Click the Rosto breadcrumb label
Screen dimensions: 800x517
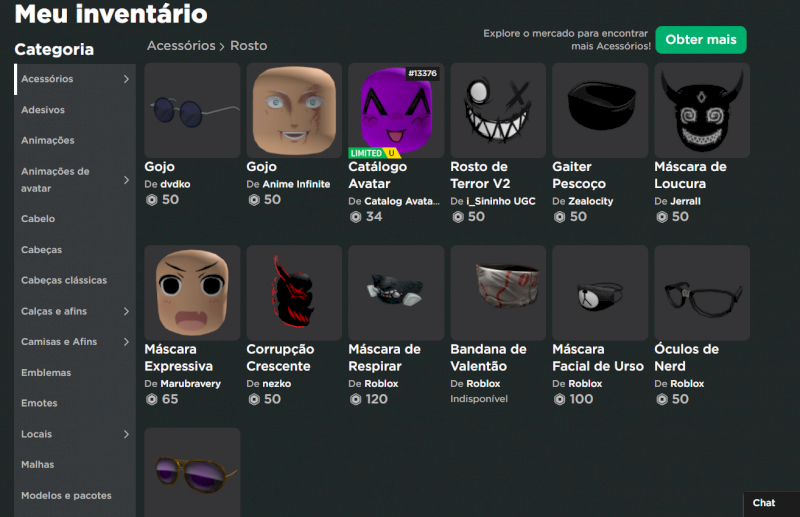tap(248, 46)
